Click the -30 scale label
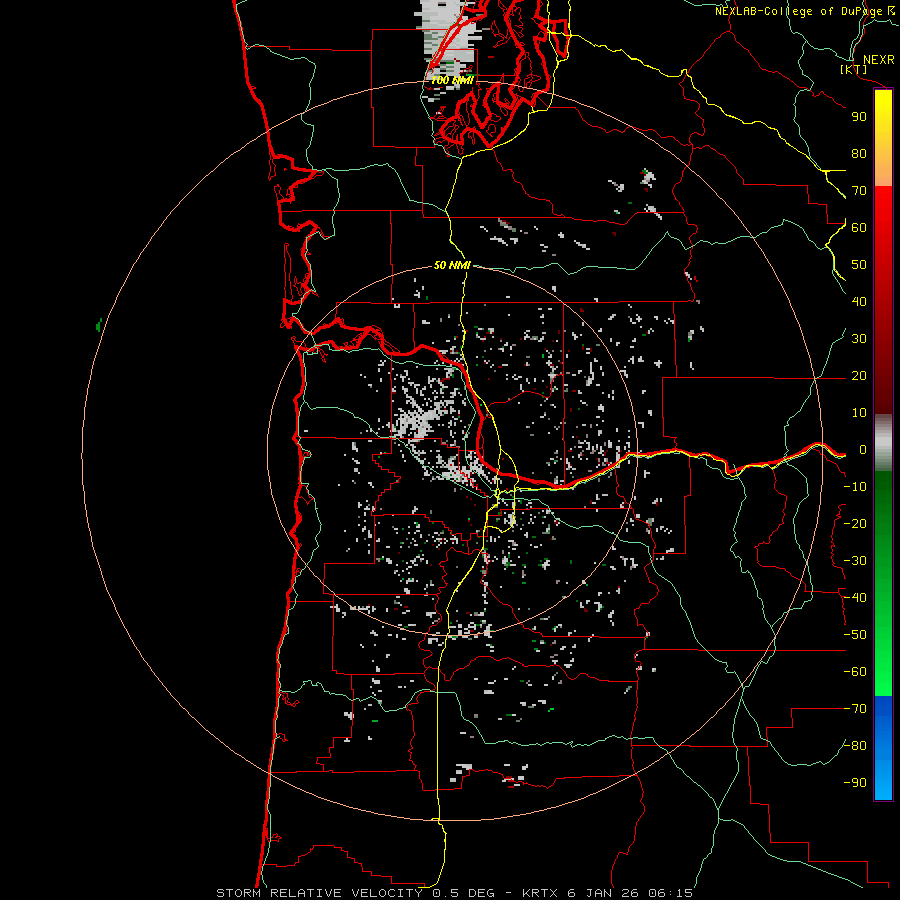This screenshot has width=900, height=900. coord(855,561)
